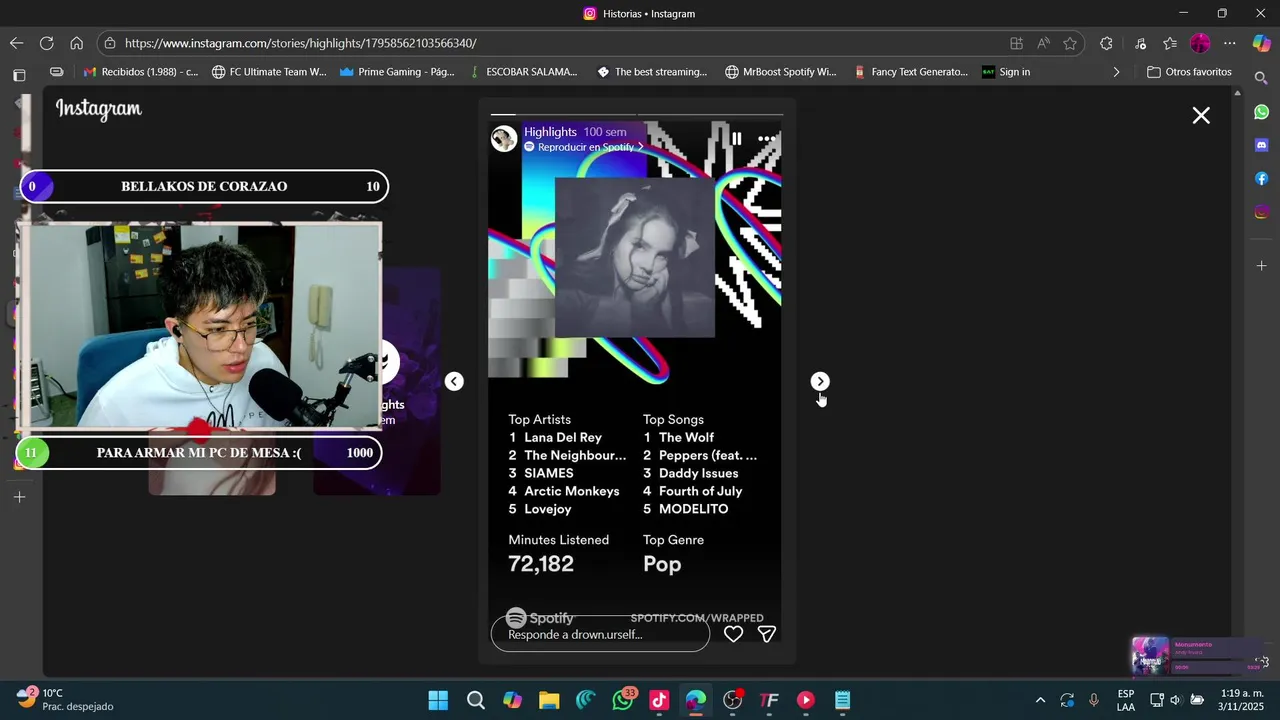Add this page to favorites star
The height and width of the screenshot is (720, 1280).
point(1070,43)
